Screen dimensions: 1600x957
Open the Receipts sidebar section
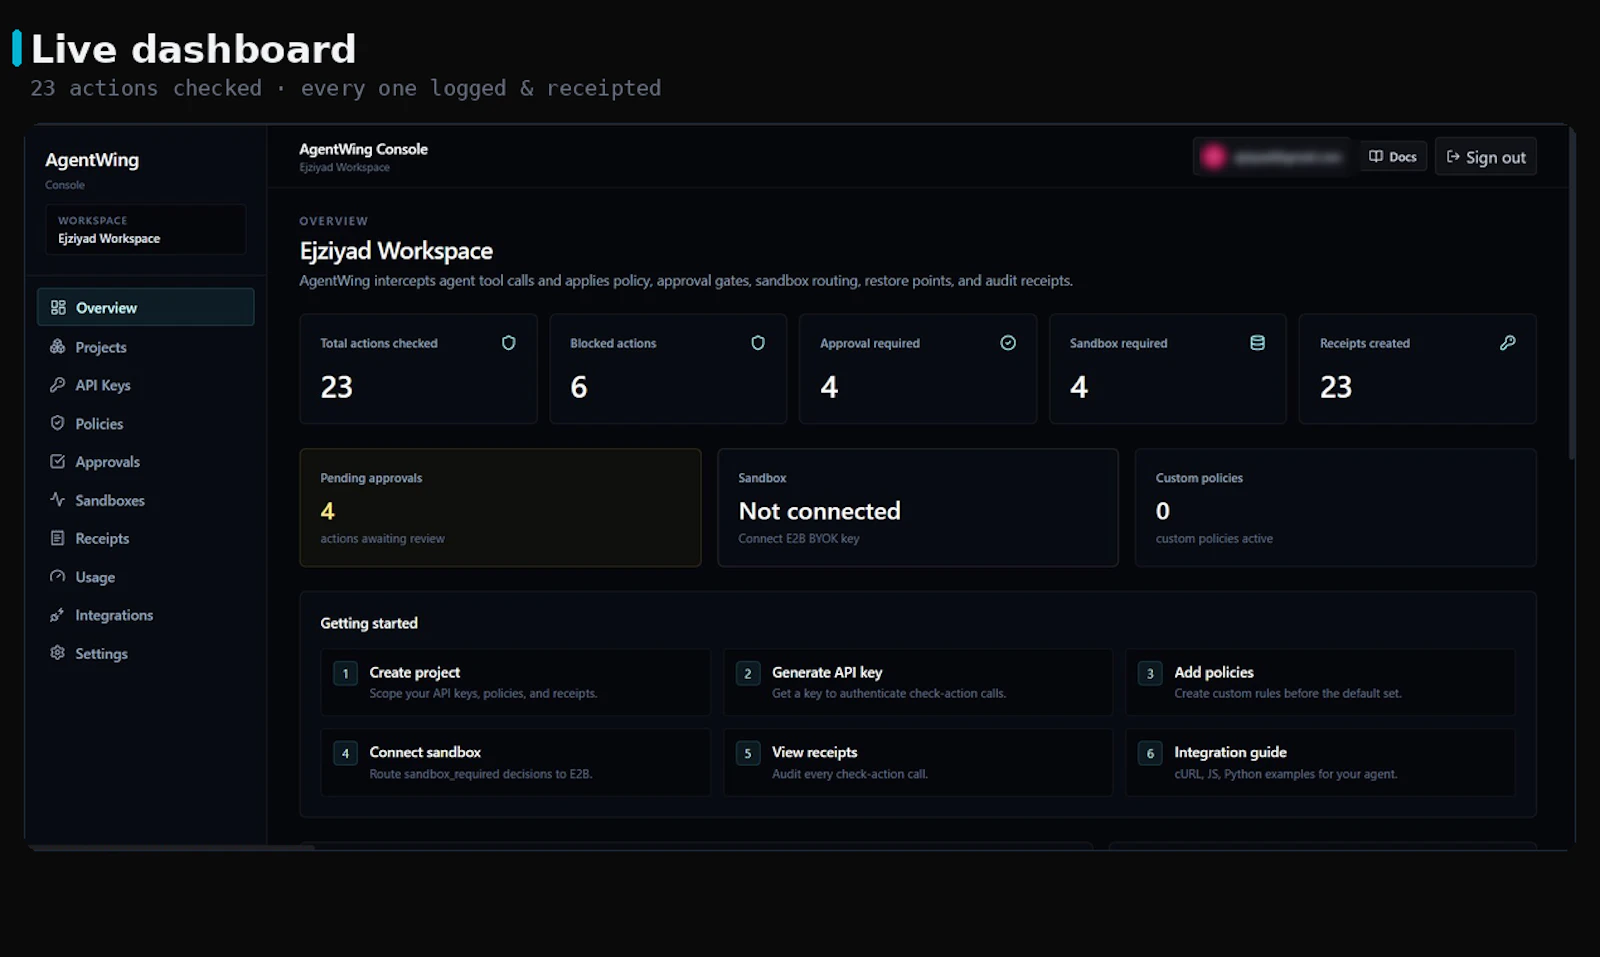[x=145, y=538]
